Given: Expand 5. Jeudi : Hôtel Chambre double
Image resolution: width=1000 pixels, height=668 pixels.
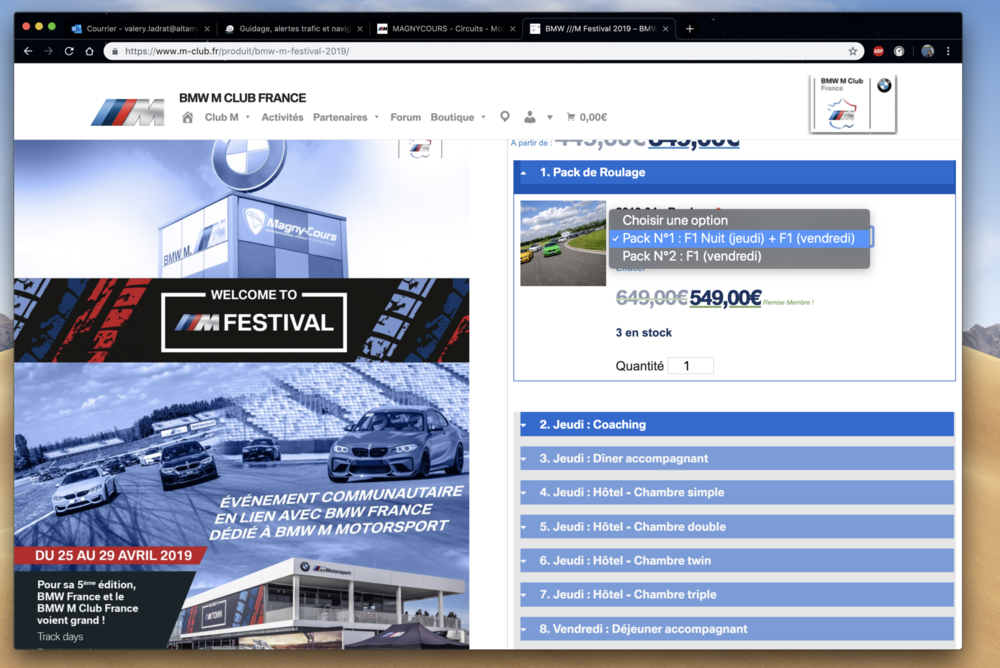Looking at the screenshot, I should tap(737, 526).
